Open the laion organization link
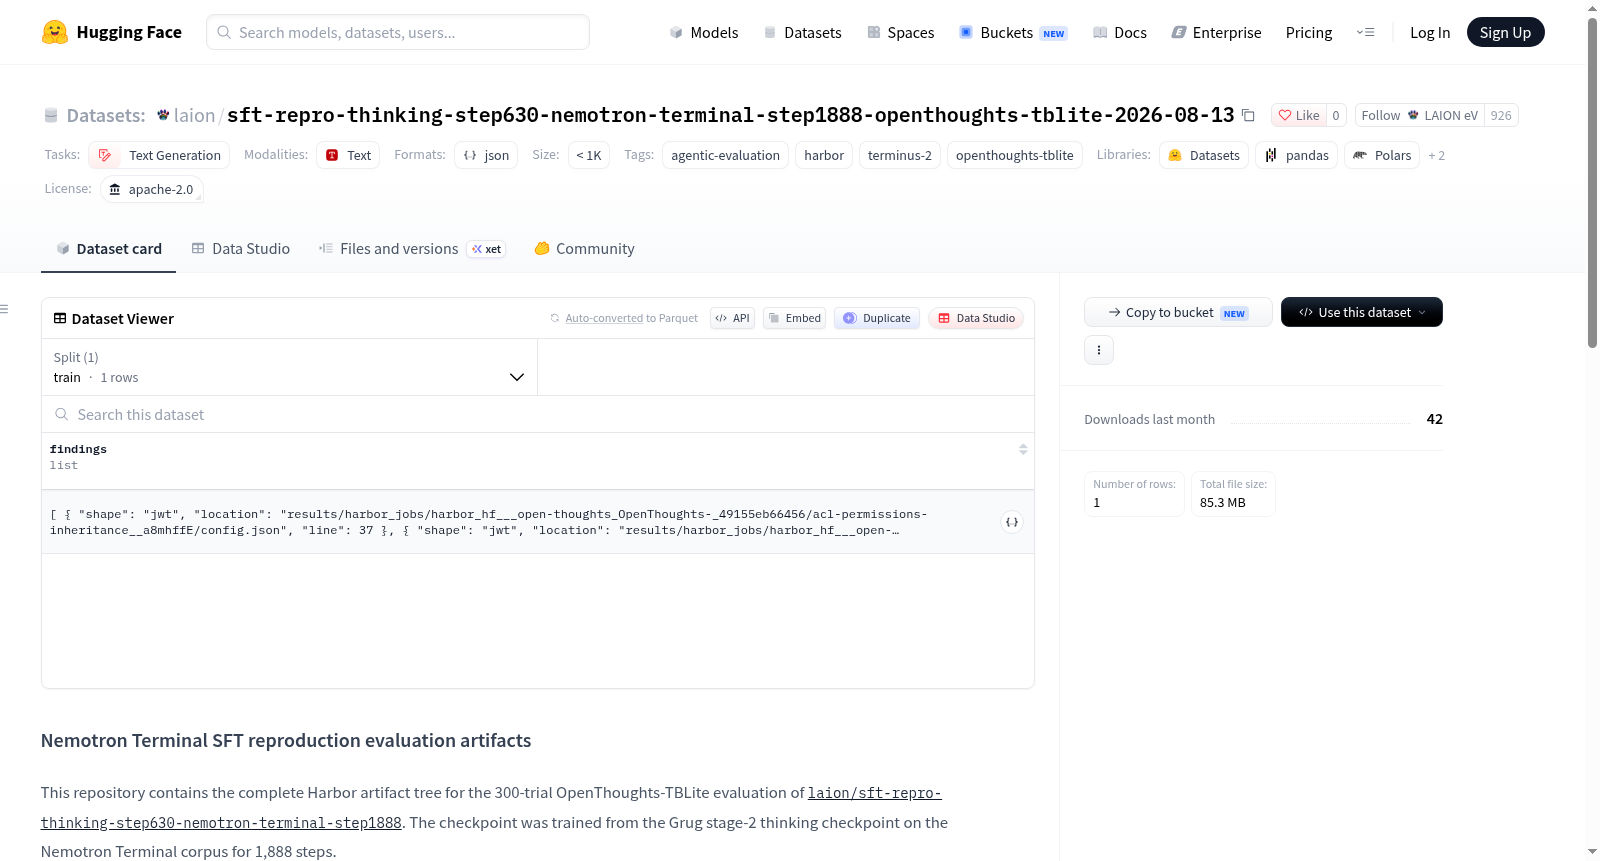 pos(194,115)
